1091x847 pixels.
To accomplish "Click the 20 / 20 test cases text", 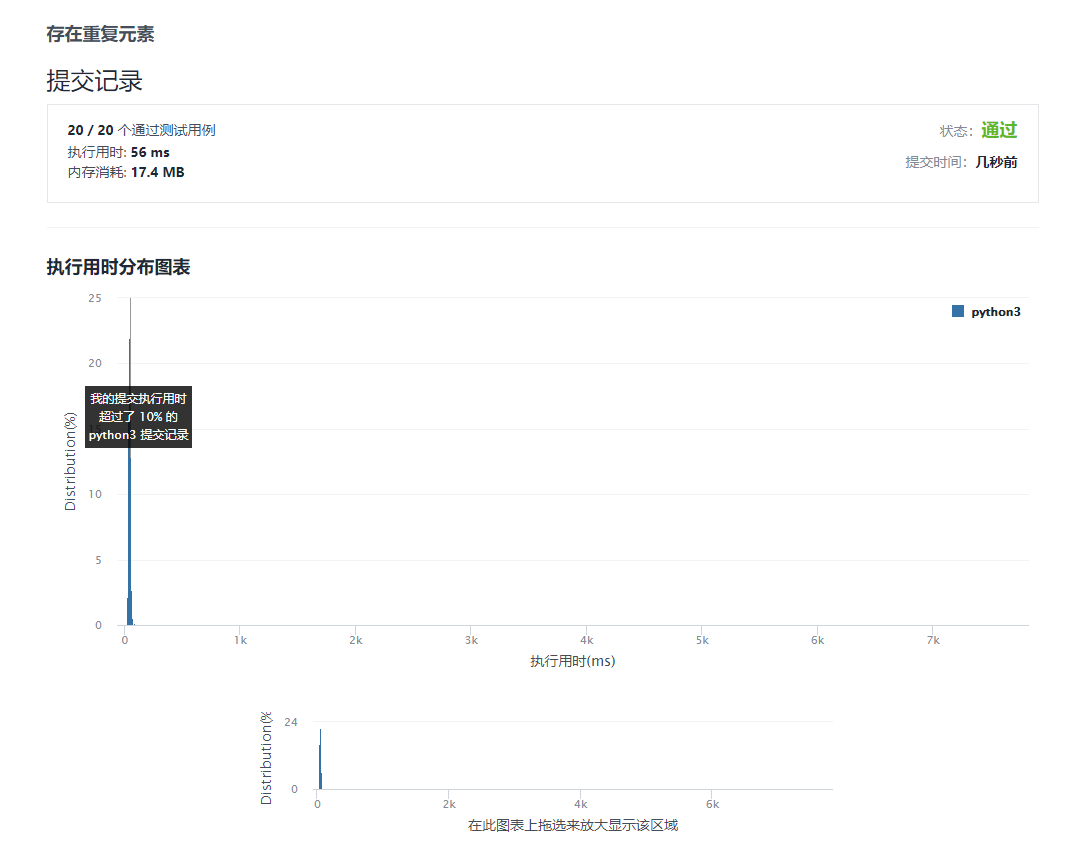I will tap(141, 130).
